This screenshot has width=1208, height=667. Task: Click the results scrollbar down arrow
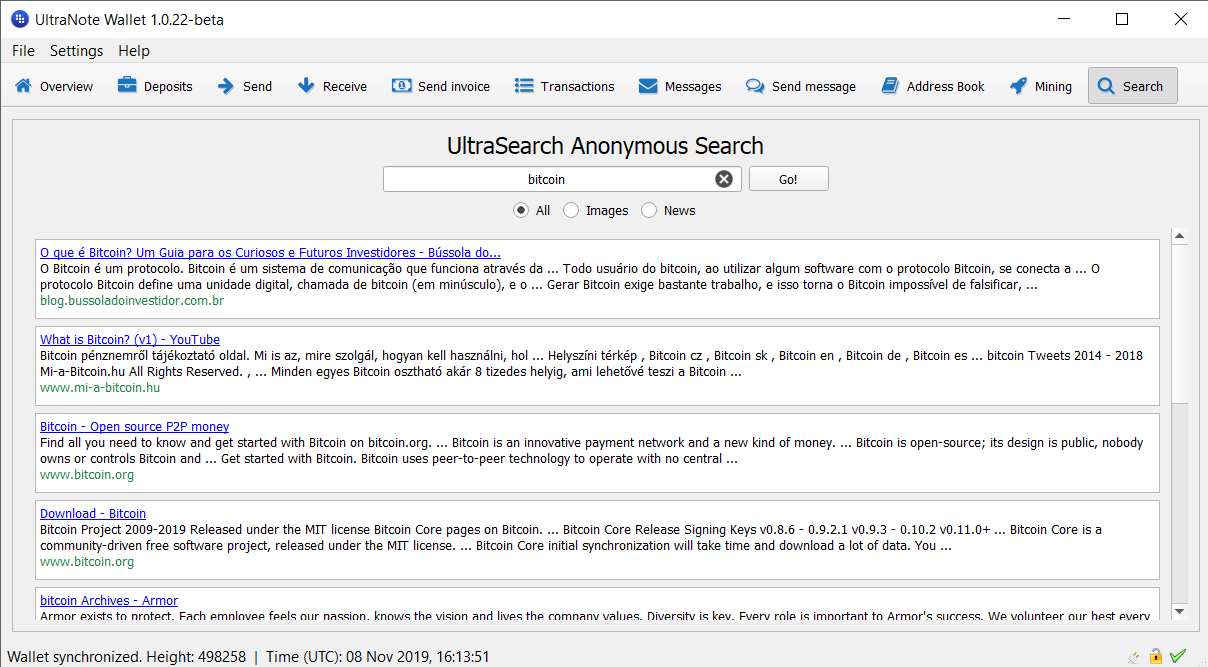(1180, 611)
